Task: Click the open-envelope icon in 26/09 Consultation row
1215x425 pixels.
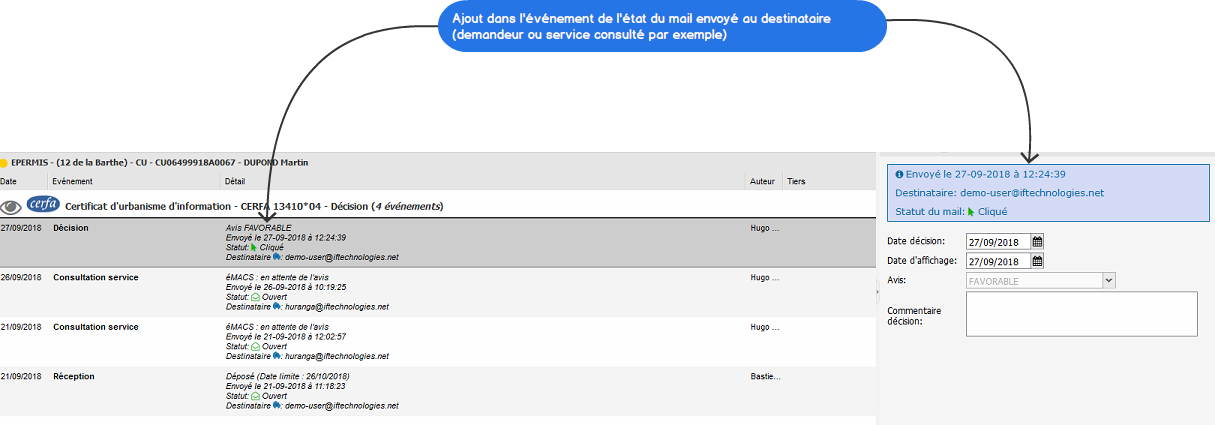Action: 255,297
